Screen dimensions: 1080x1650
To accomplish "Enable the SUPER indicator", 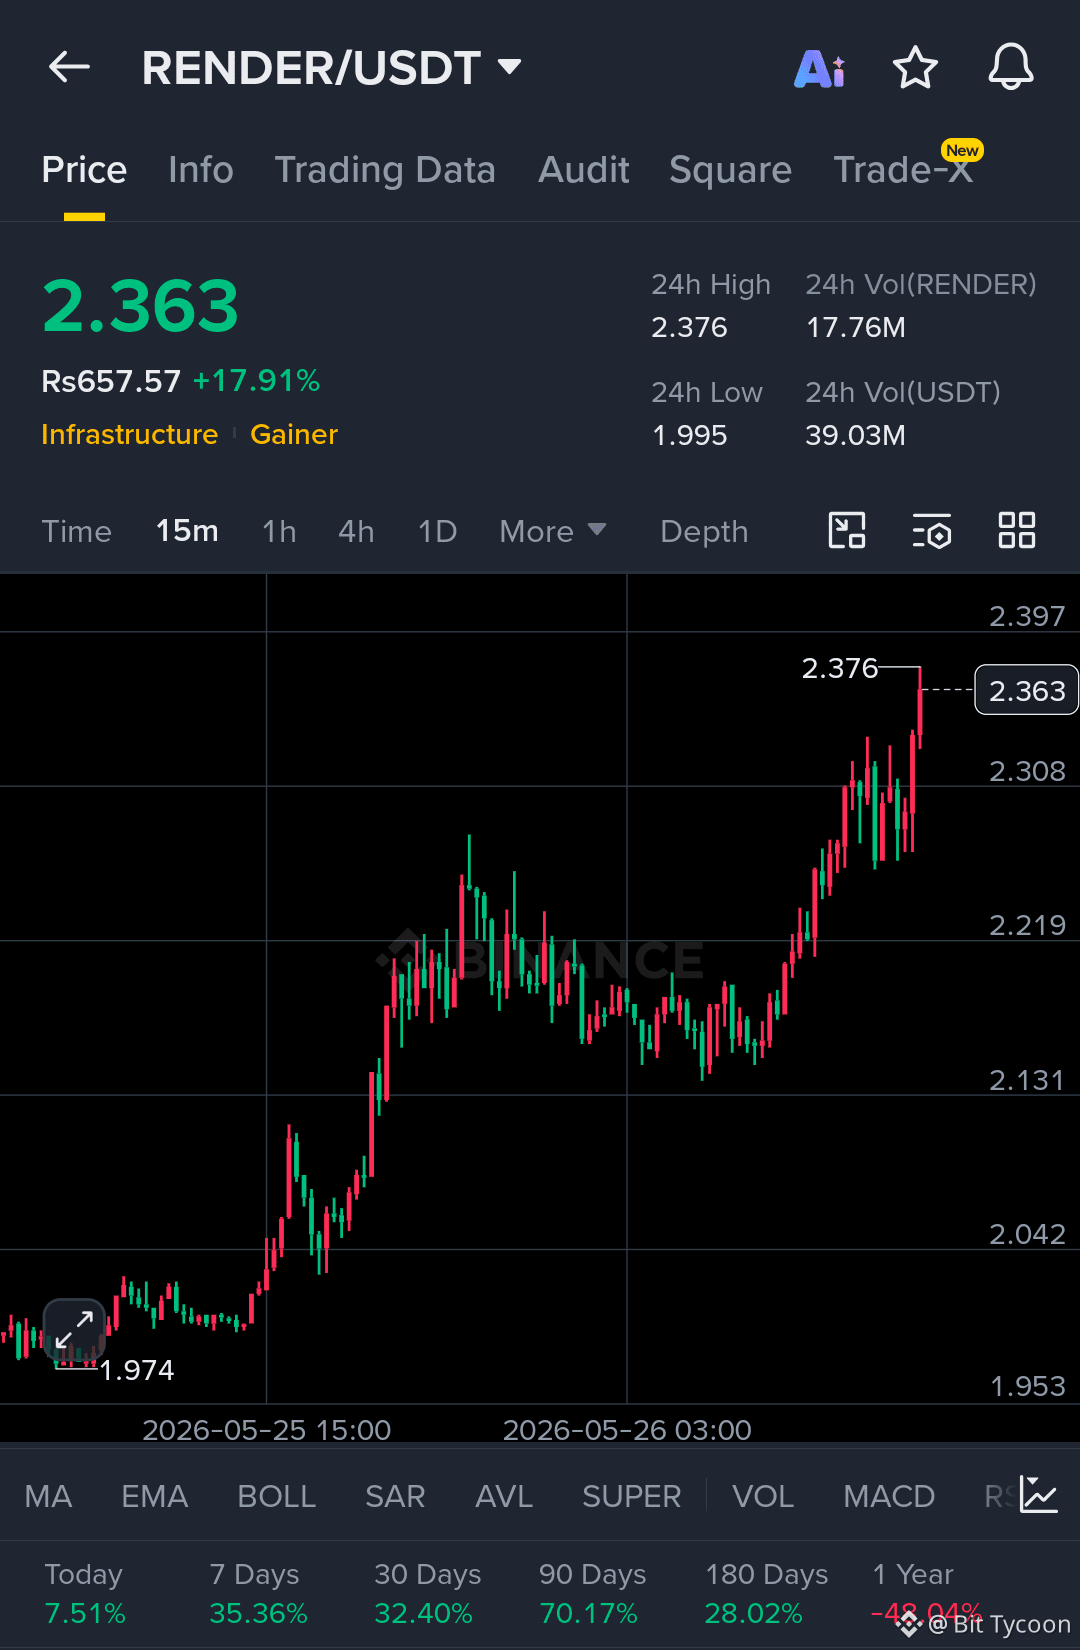I will tap(631, 1496).
